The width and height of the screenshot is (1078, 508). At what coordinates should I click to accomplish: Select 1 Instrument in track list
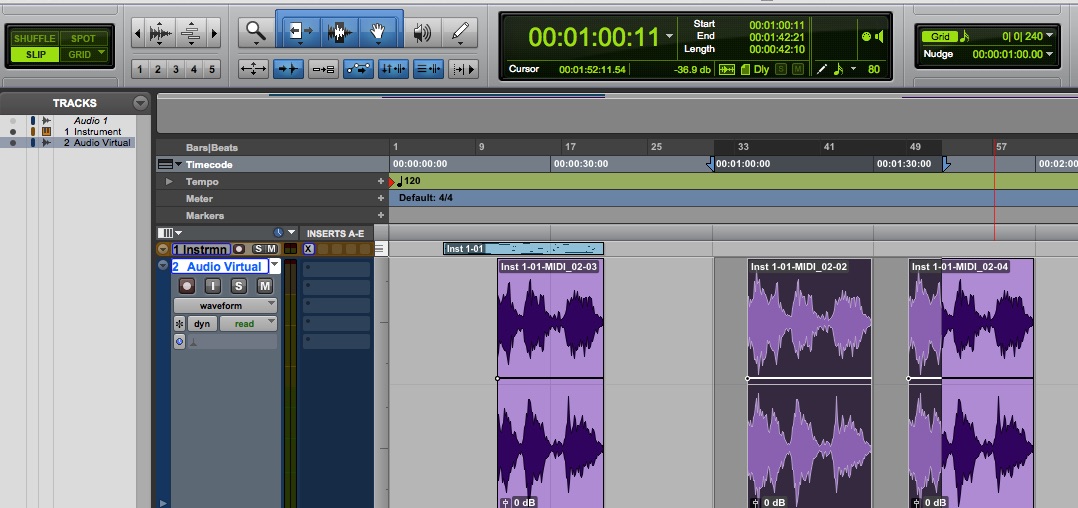[92, 131]
